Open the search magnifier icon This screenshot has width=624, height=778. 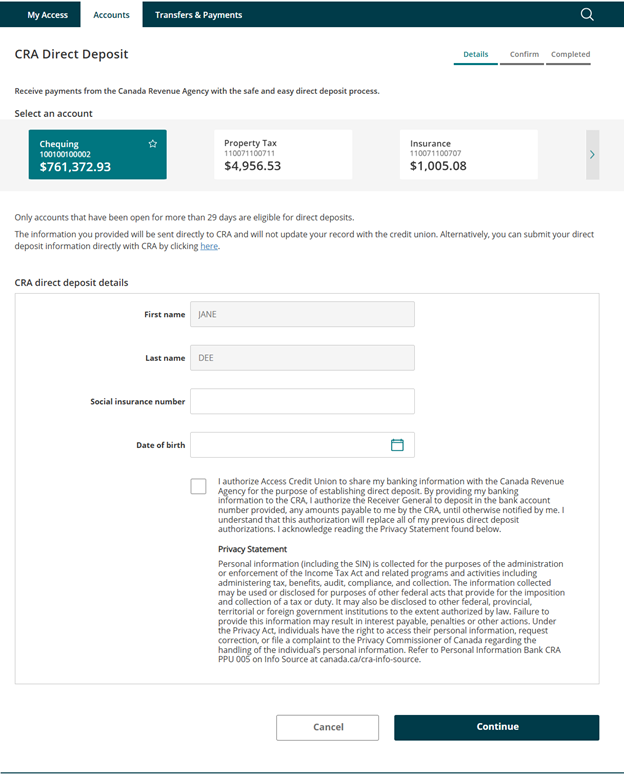point(587,15)
